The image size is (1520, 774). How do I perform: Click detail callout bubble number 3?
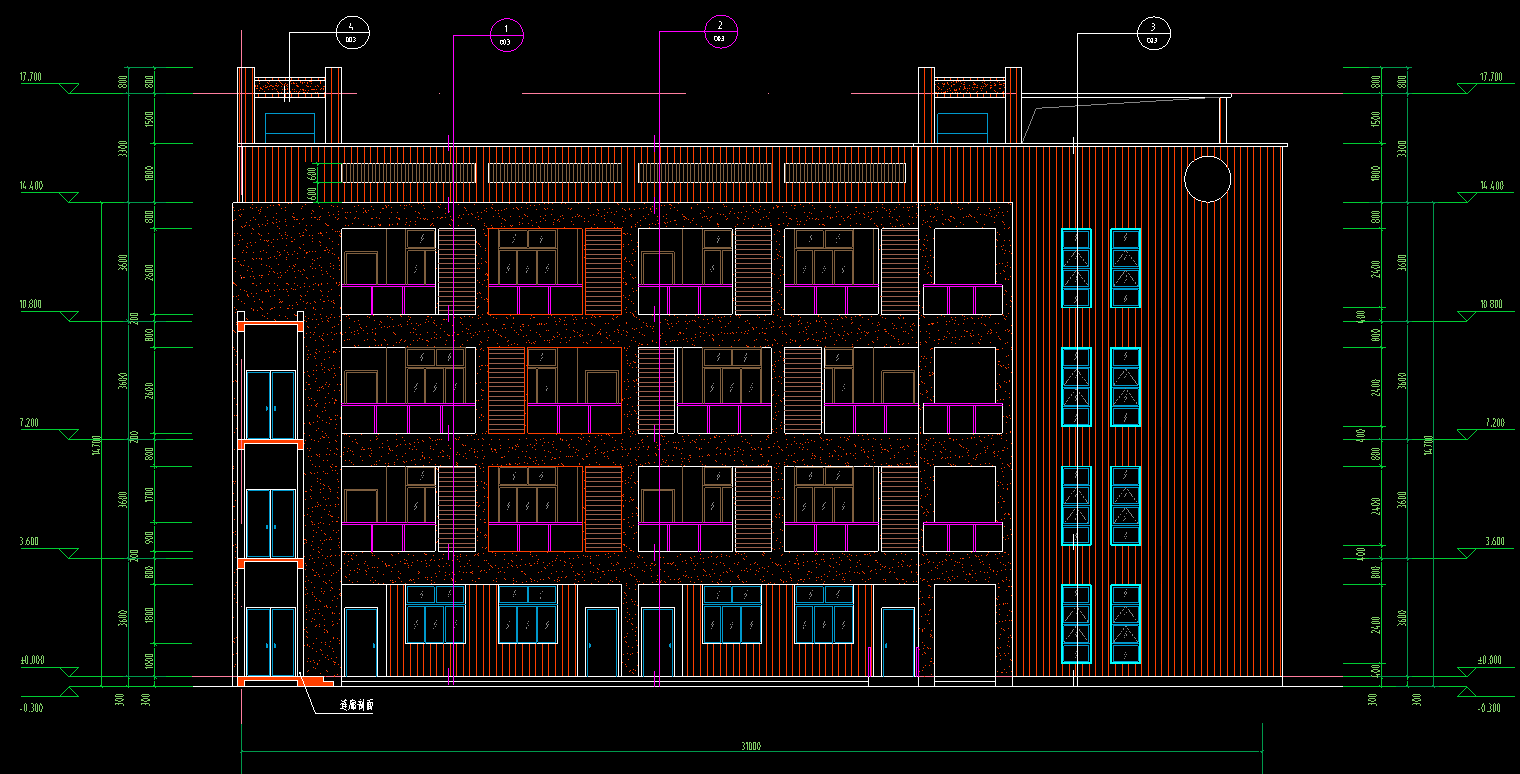click(x=1153, y=32)
